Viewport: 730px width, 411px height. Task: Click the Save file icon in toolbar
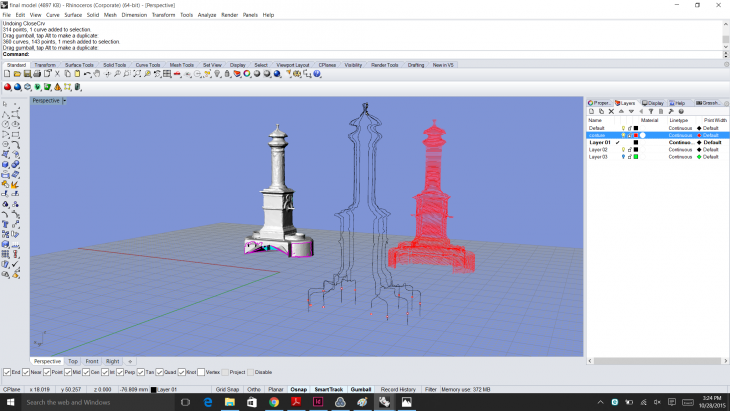(x=27, y=74)
